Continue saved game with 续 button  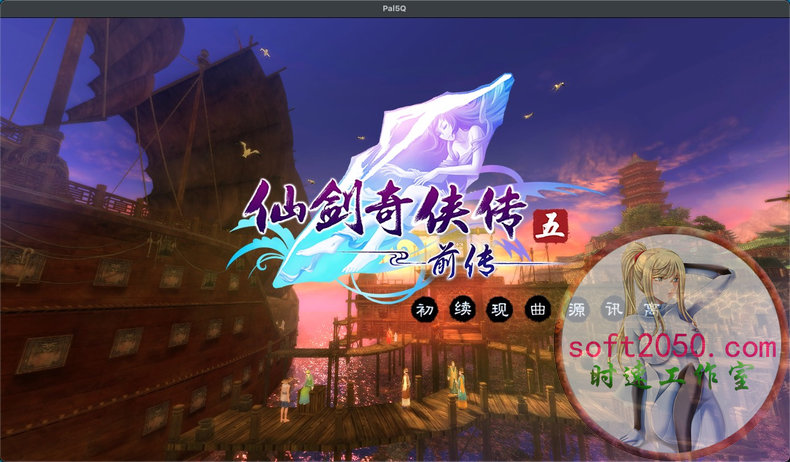coord(460,309)
